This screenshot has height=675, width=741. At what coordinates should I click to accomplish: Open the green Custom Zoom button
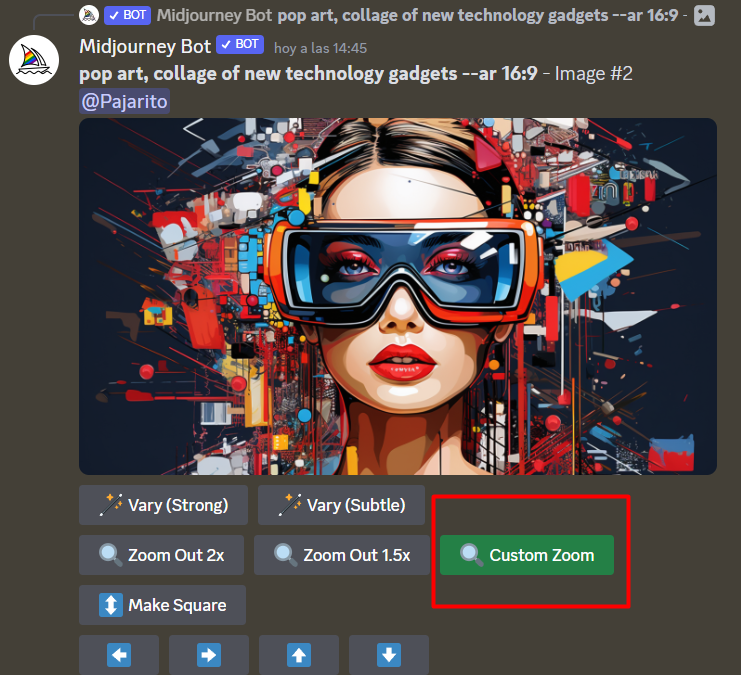[x=526, y=555]
